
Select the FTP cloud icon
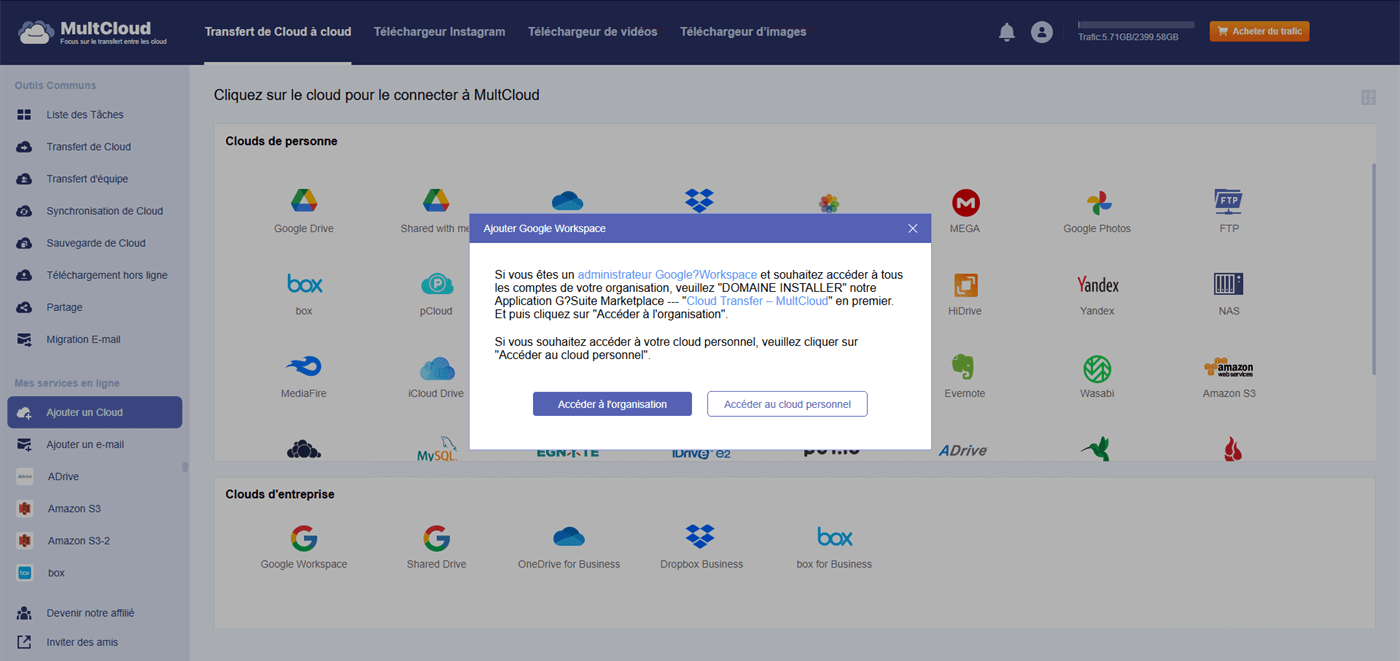(x=1229, y=202)
